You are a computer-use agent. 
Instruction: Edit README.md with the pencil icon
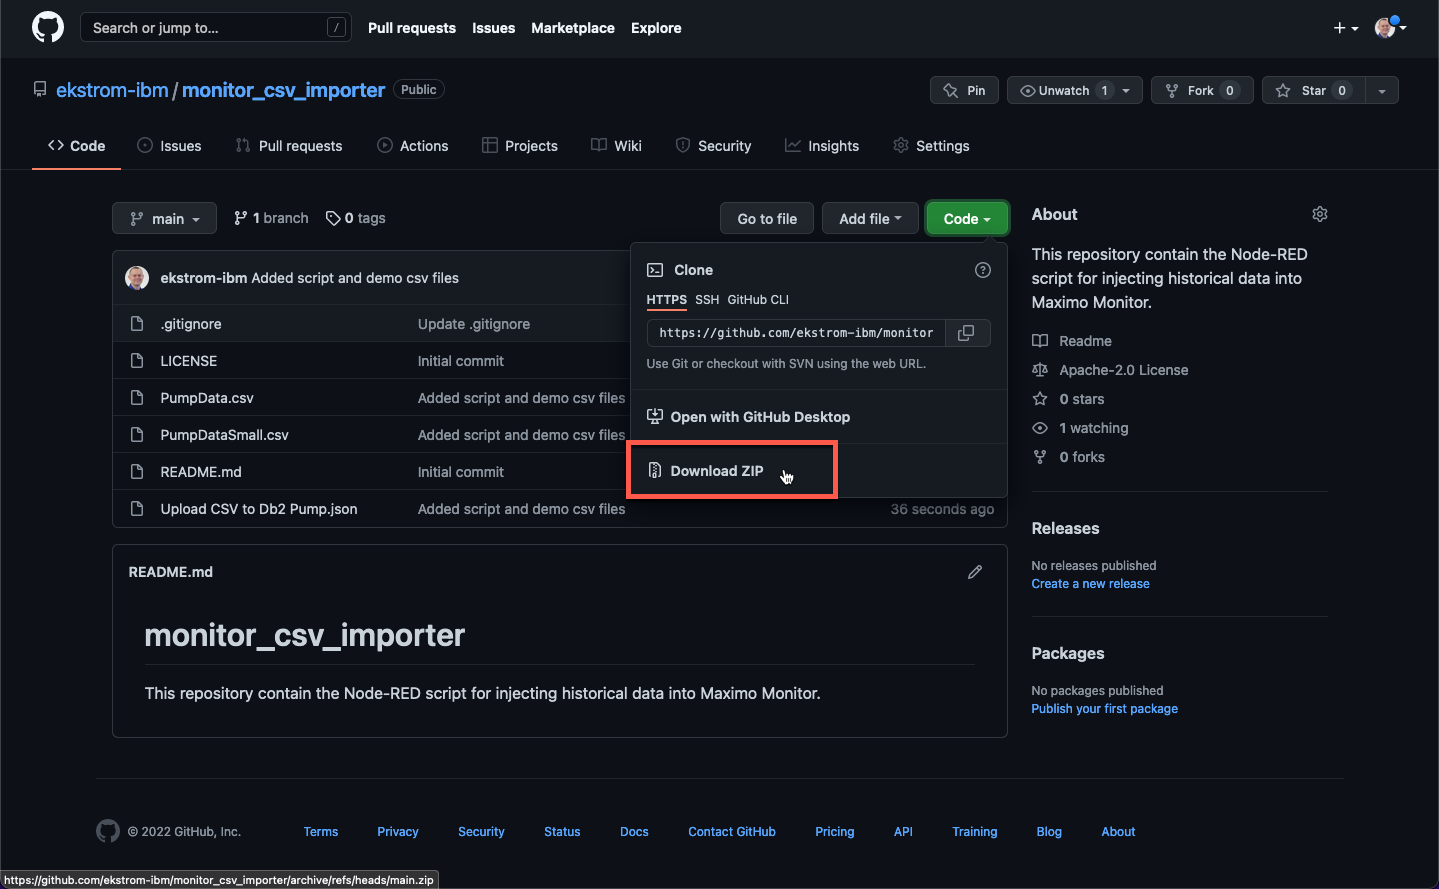coord(975,572)
